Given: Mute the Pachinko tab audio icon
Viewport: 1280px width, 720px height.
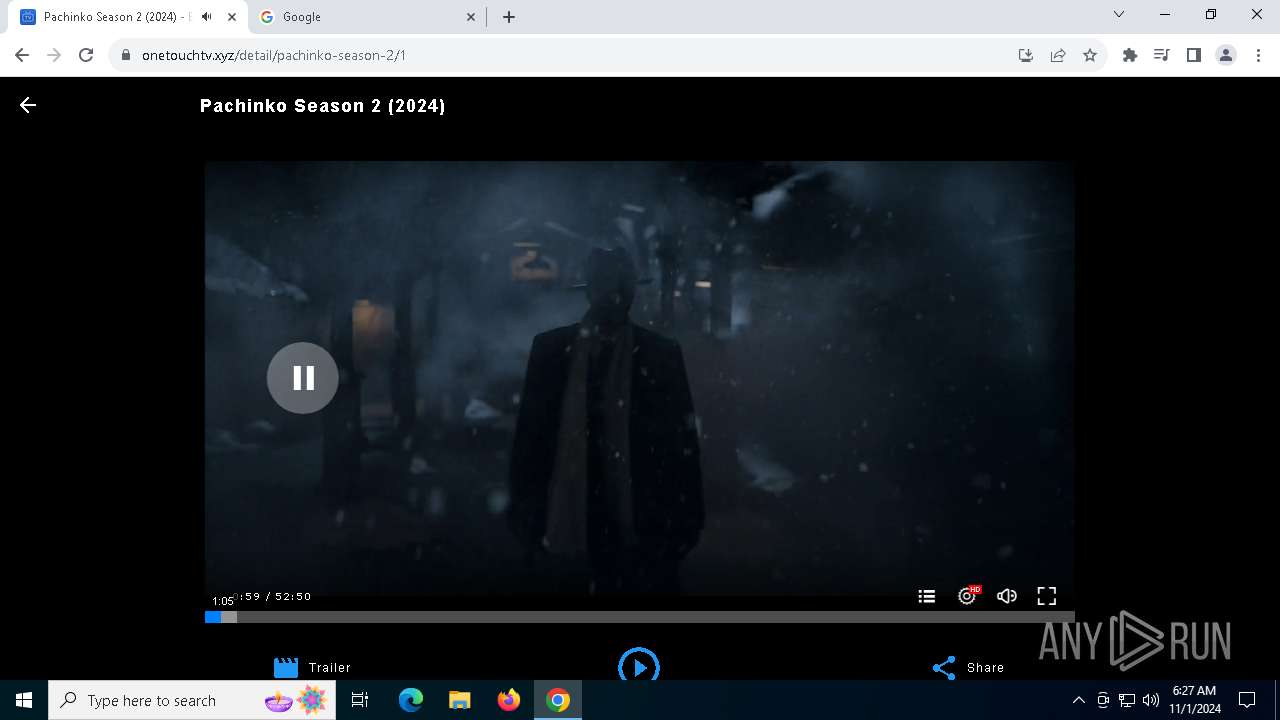Looking at the screenshot, I should pos(206,17).
